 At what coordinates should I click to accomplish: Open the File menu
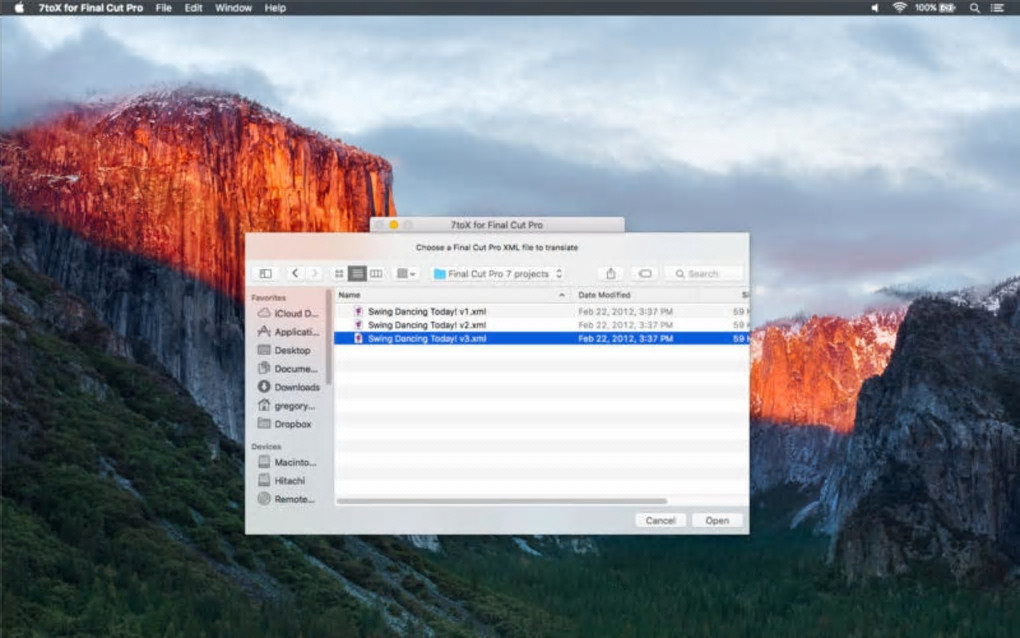[163, 8]
